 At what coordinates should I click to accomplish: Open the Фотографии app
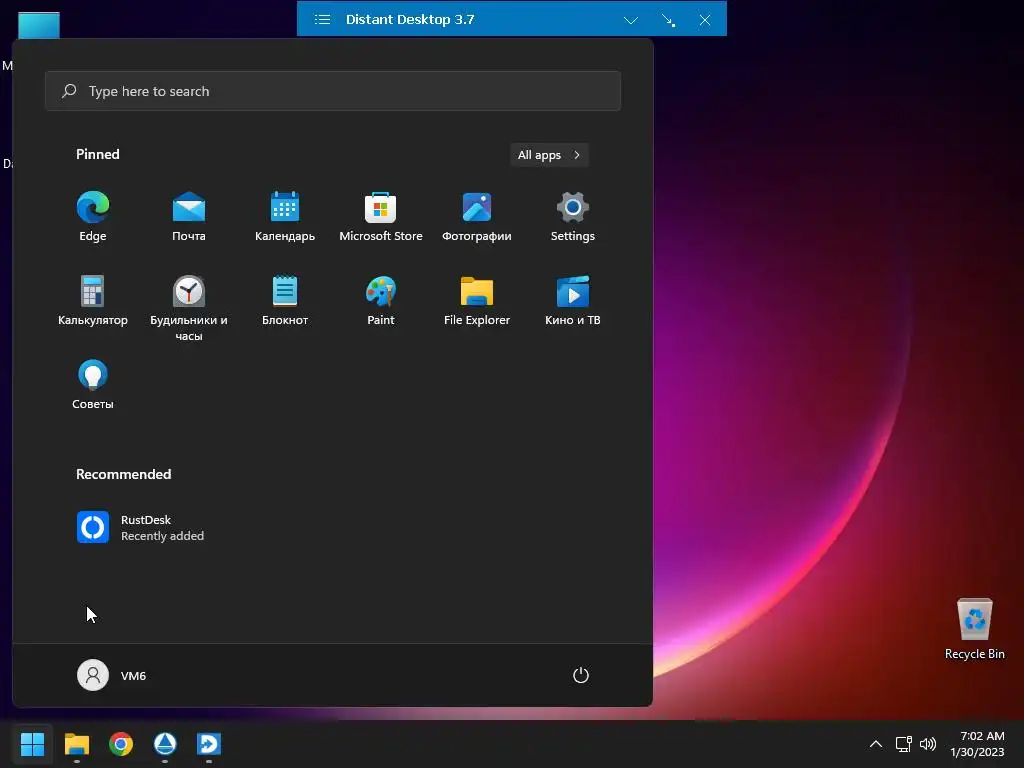pos(477,217)
